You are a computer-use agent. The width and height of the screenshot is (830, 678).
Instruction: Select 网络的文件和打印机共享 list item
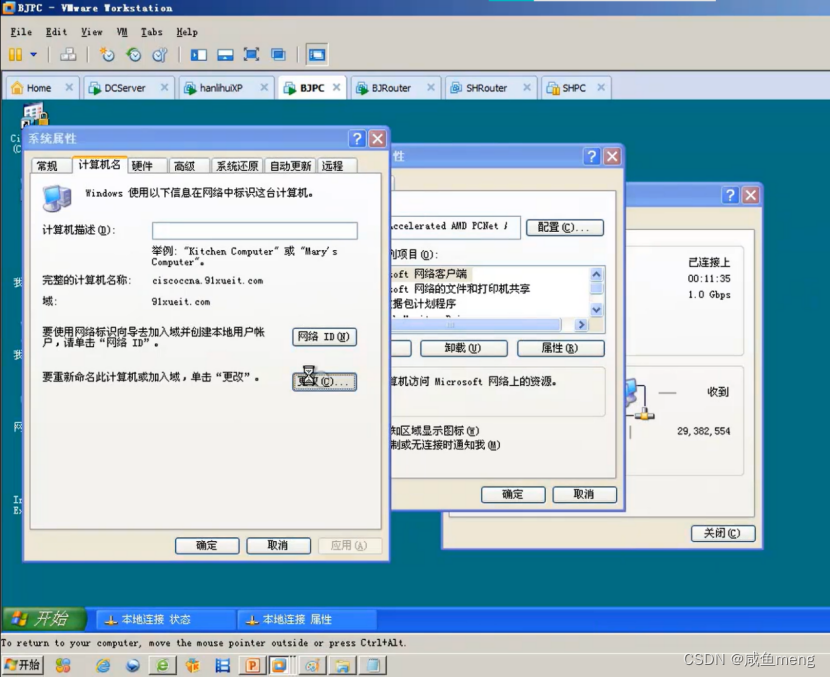[461, 289]
